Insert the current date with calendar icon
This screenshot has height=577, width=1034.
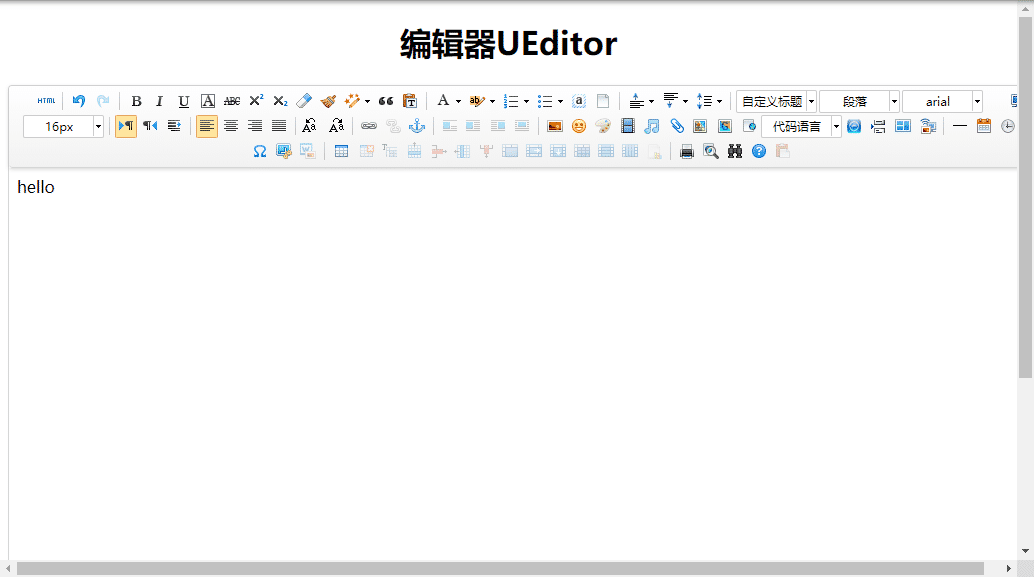point(984,126)
